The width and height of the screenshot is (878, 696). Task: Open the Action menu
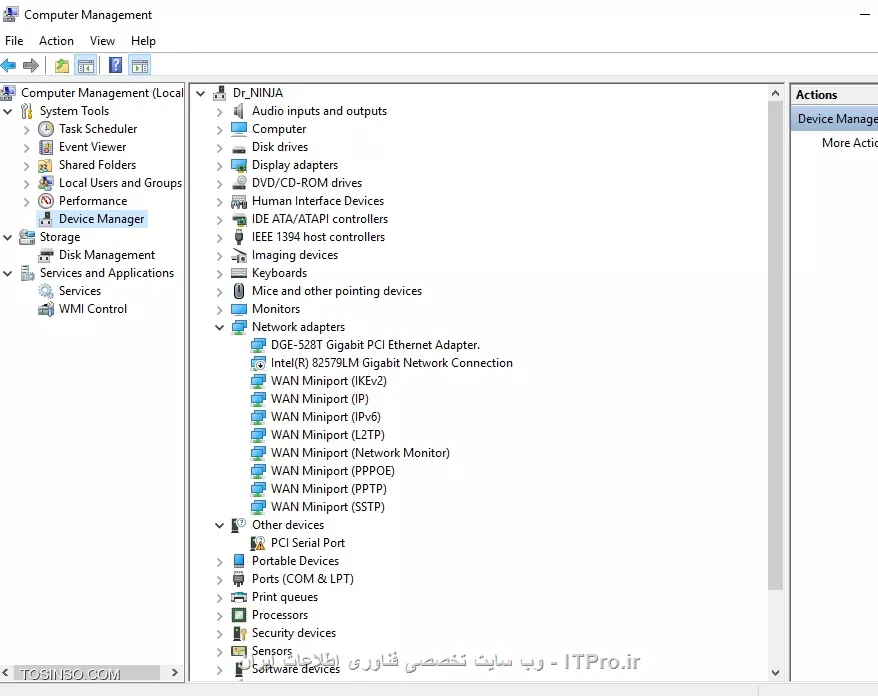56,41
